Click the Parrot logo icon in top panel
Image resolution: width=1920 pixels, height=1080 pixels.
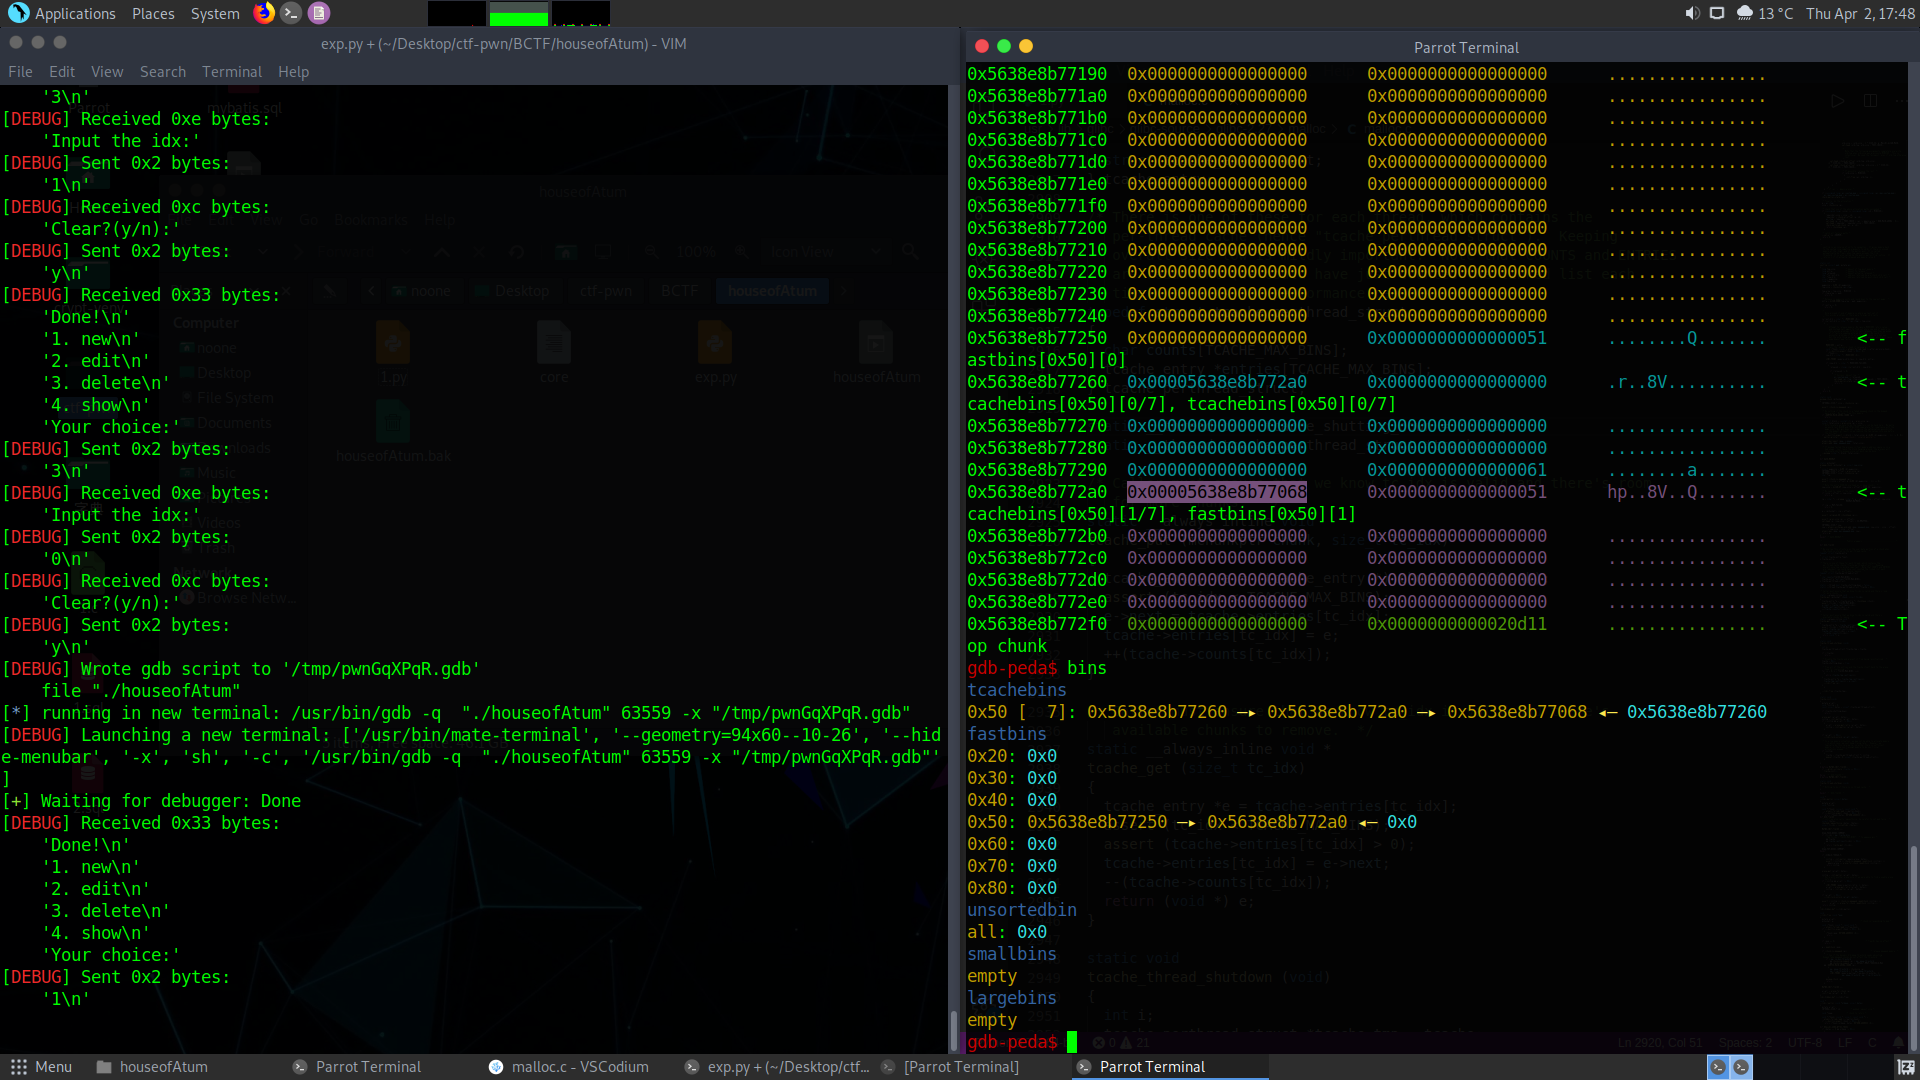coord(18,13)
